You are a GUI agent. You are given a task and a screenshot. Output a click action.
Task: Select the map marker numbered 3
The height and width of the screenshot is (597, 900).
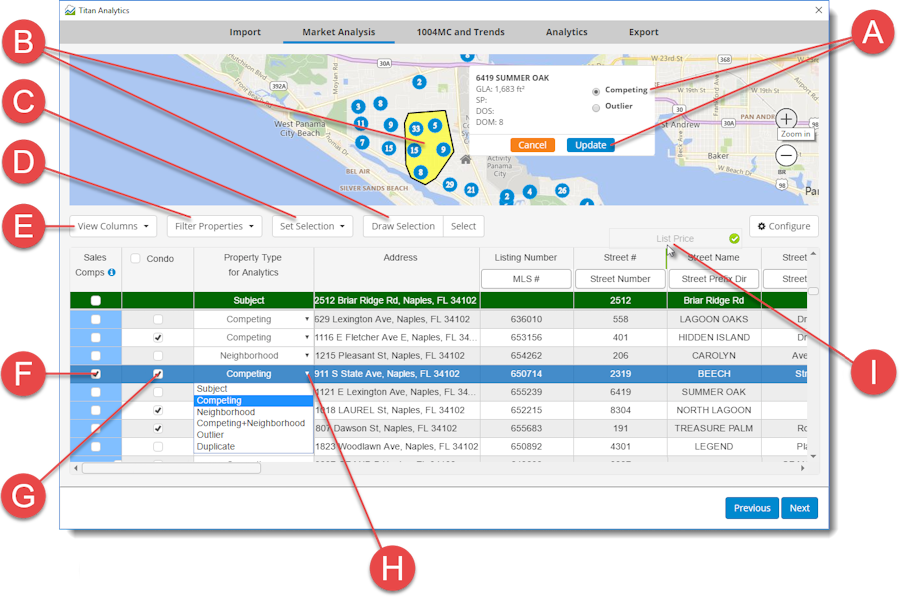(358, 106)
